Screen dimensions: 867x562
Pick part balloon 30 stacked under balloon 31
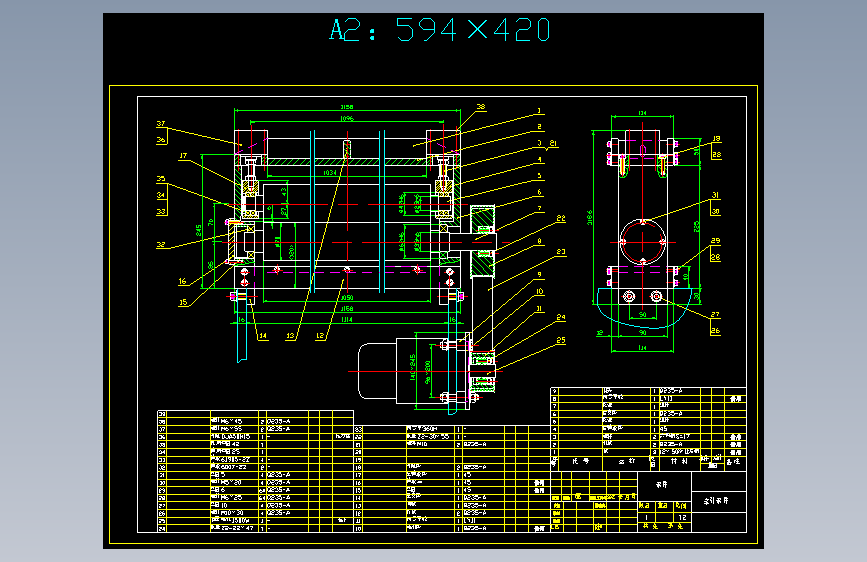point(715,211)
